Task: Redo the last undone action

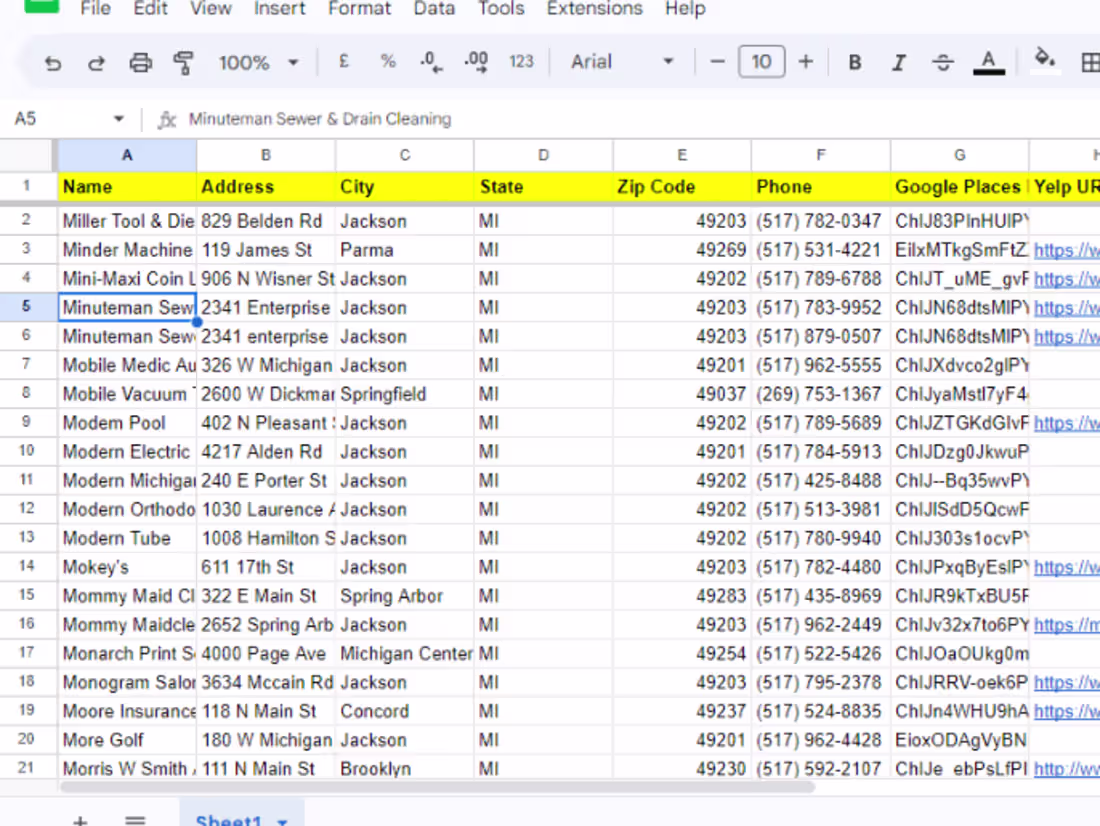Action: point(96,61)
